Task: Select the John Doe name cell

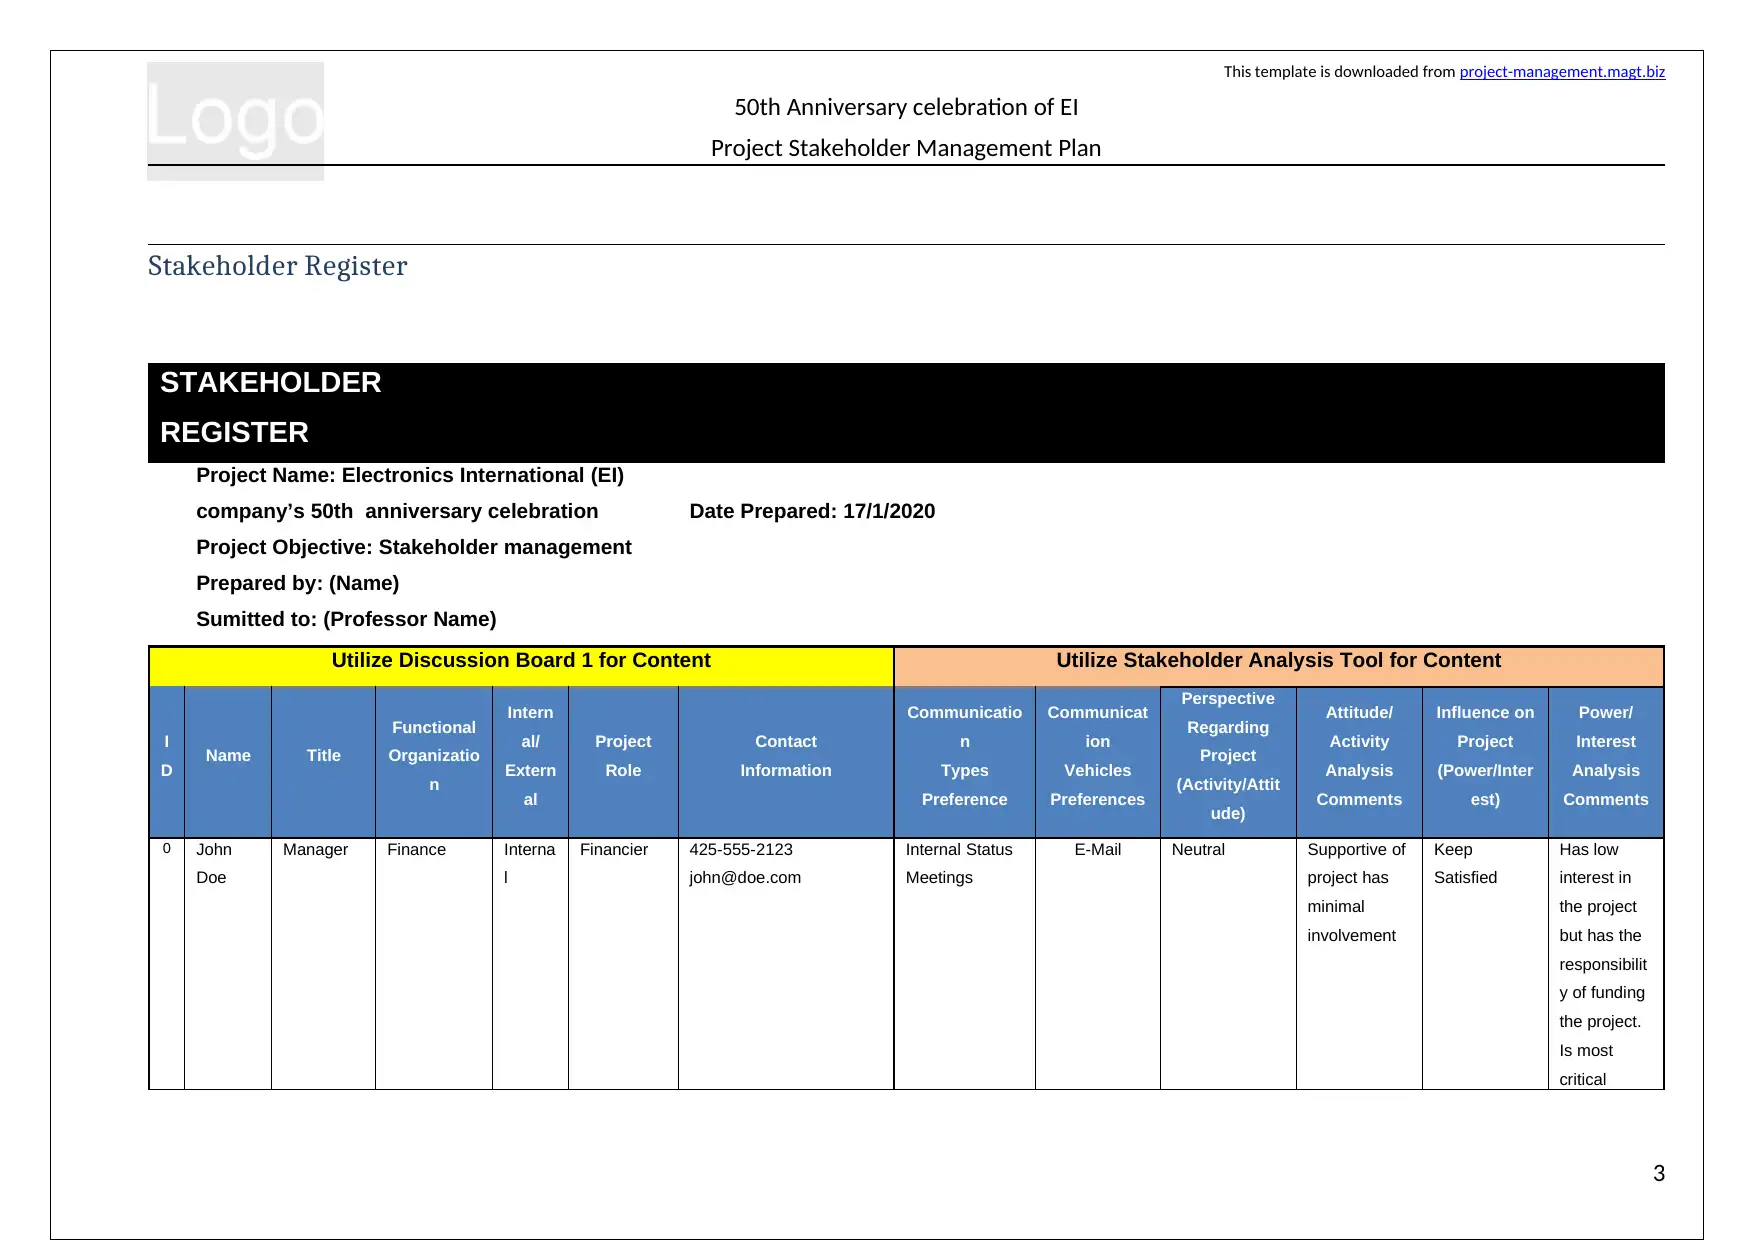Action: coord(228,963)
